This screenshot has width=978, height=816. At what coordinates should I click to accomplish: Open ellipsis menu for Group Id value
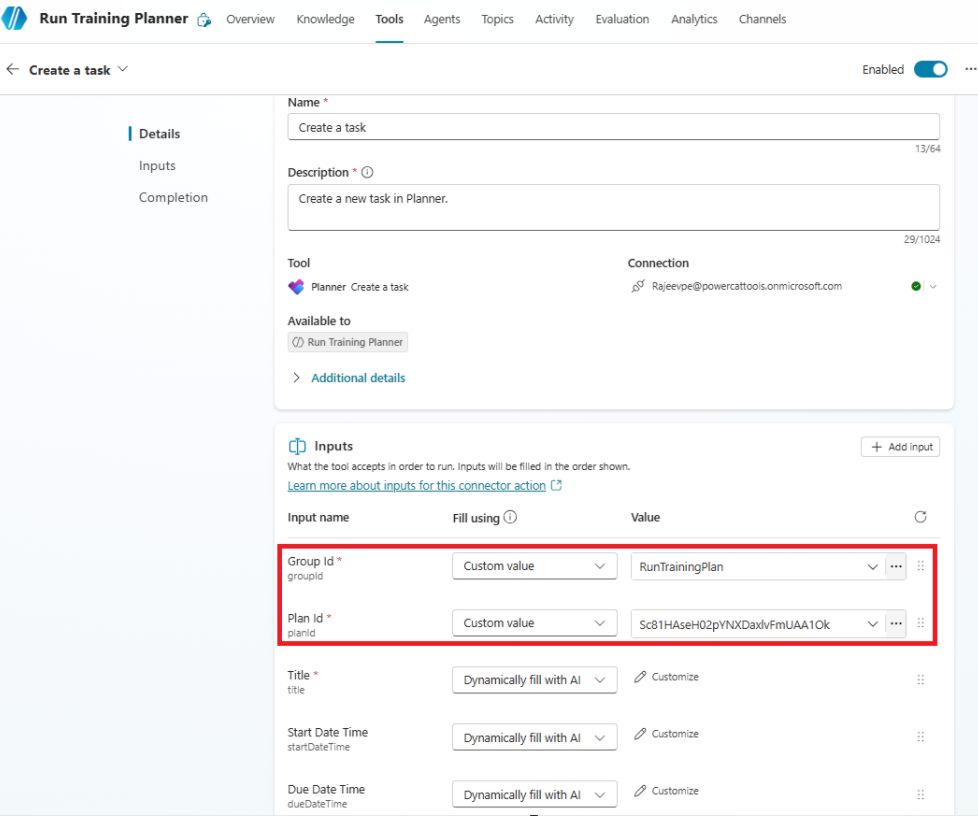(896, 566)
